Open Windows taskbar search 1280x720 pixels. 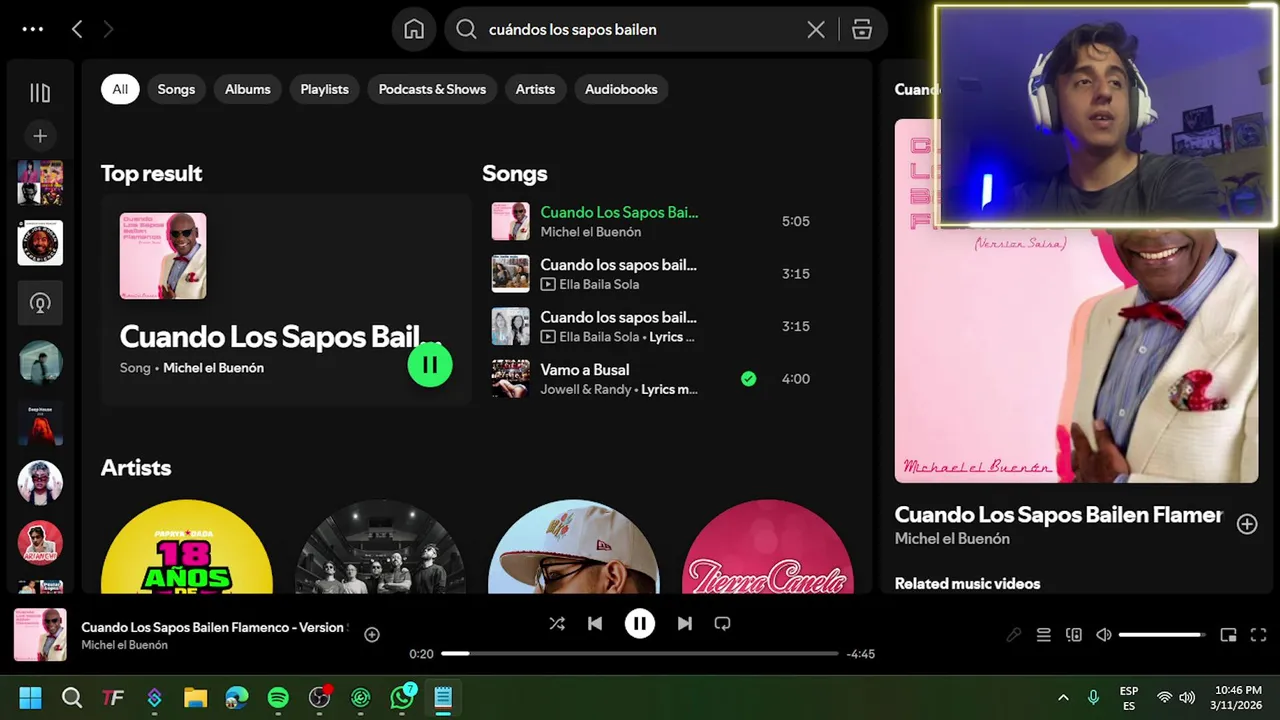coord(72,697)
